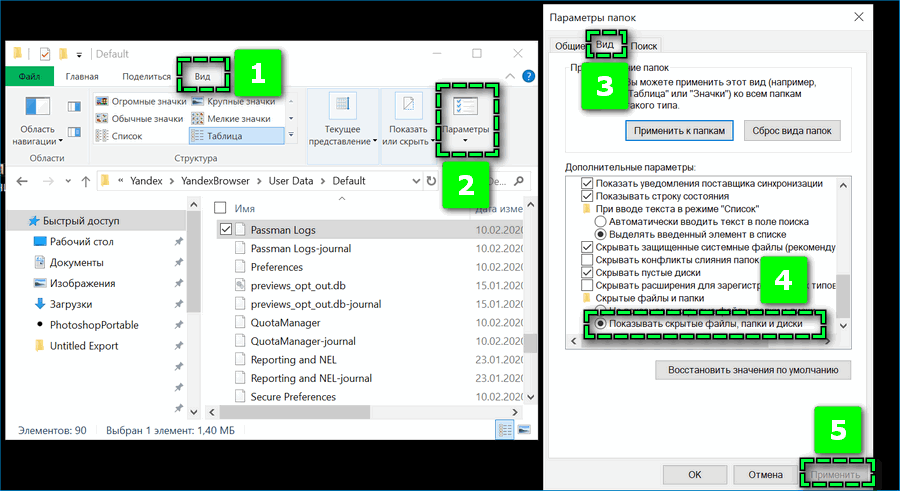Click the Up arrow navigation button

click(x=84, y=181)
